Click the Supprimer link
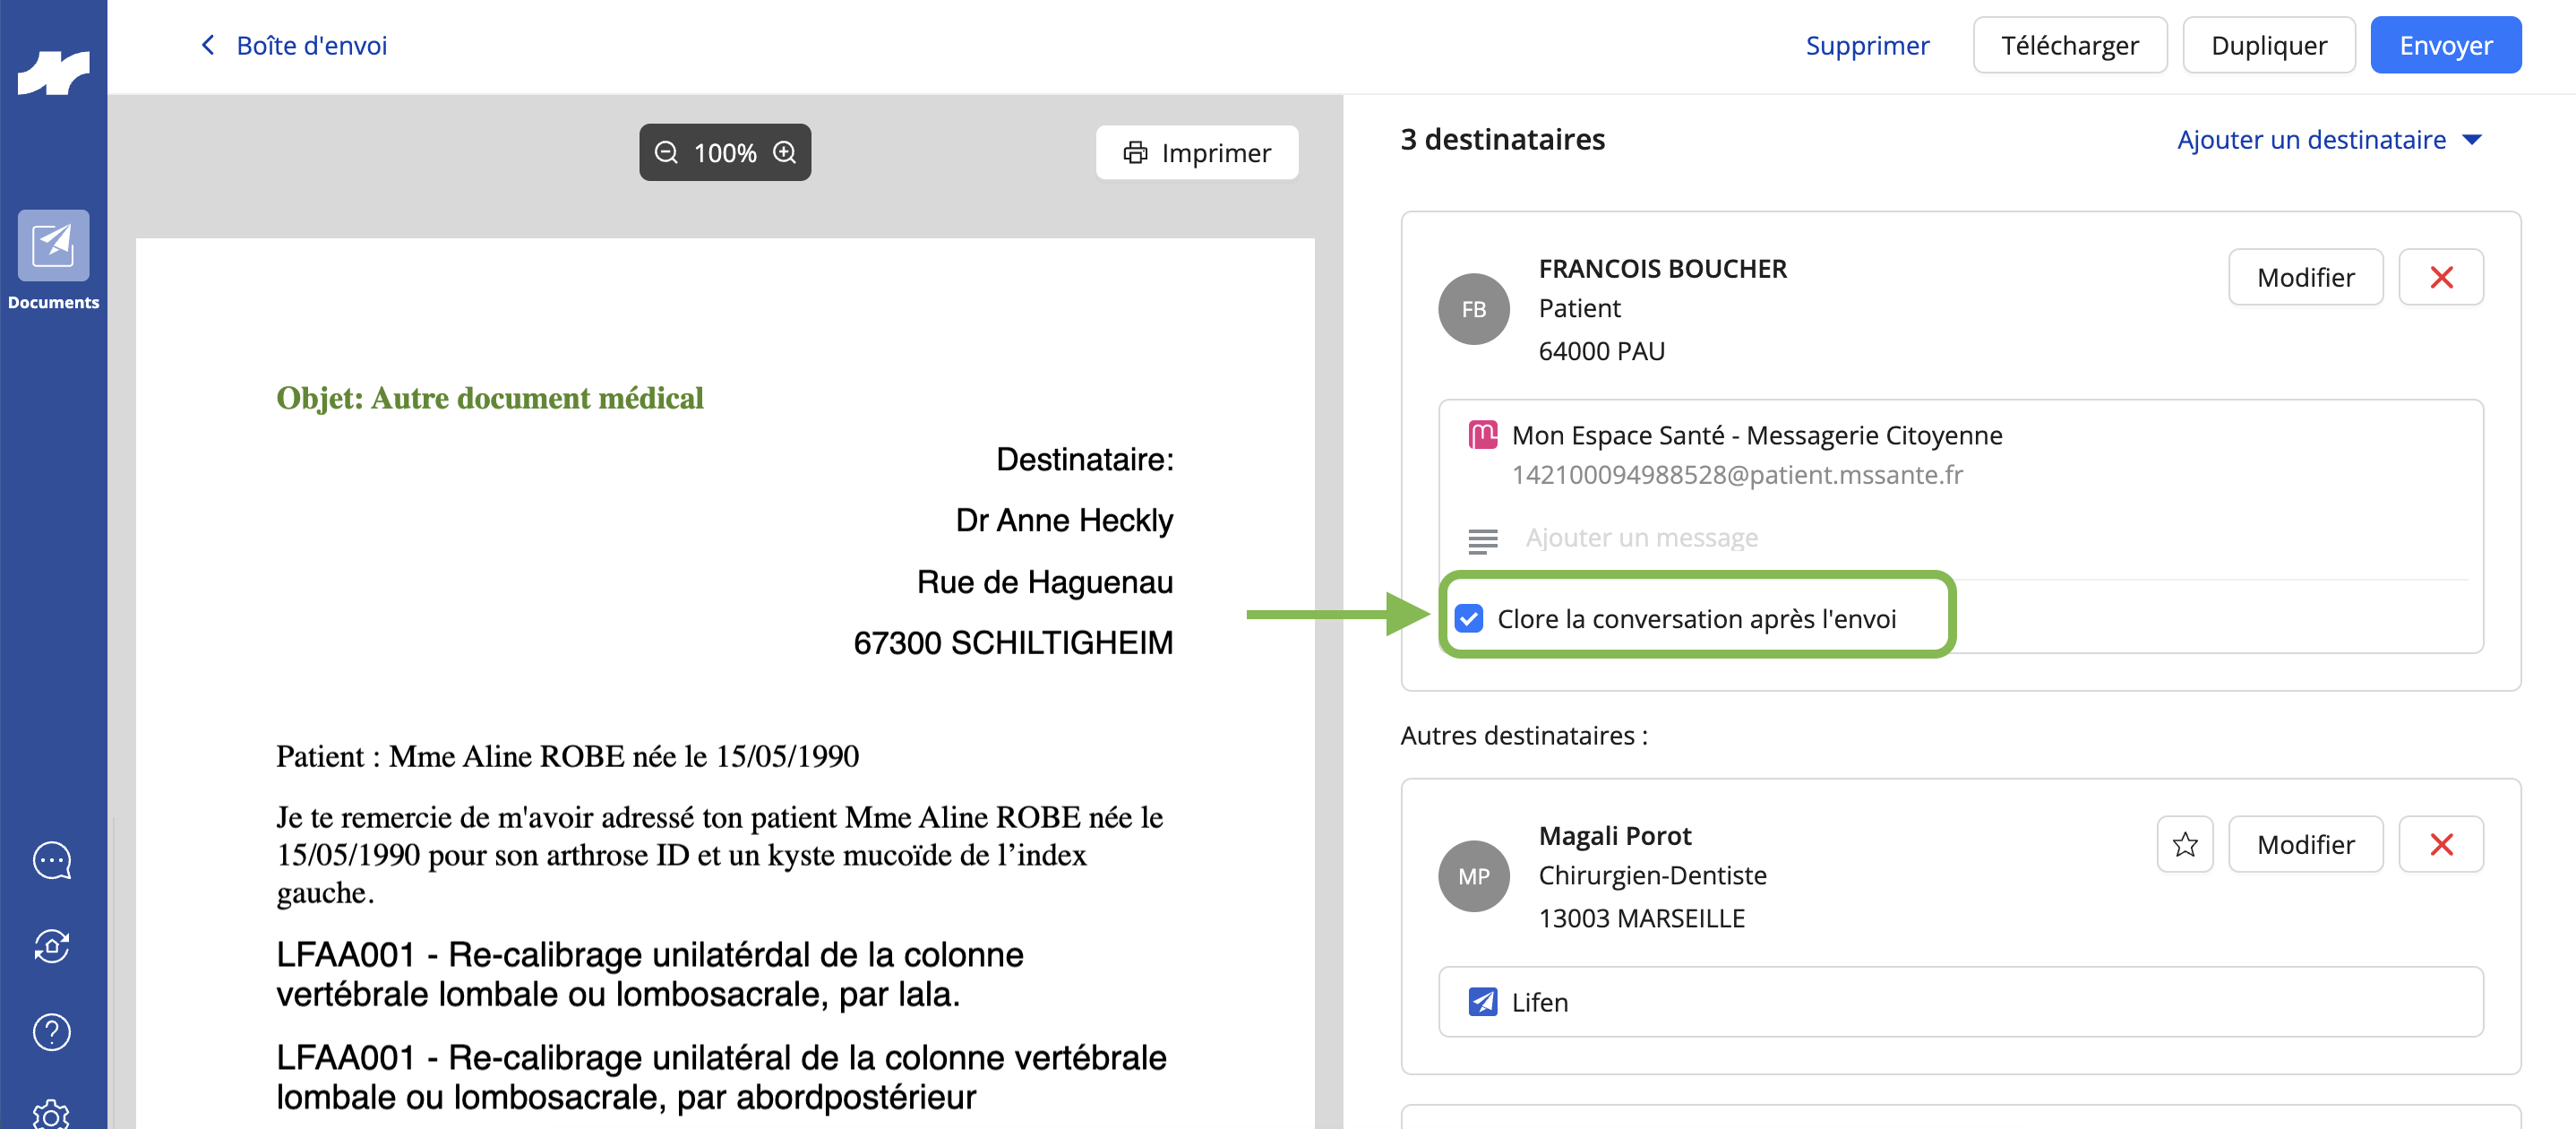The width and height of the screenshot is (2576, 1129). [x=1867, y=46]
